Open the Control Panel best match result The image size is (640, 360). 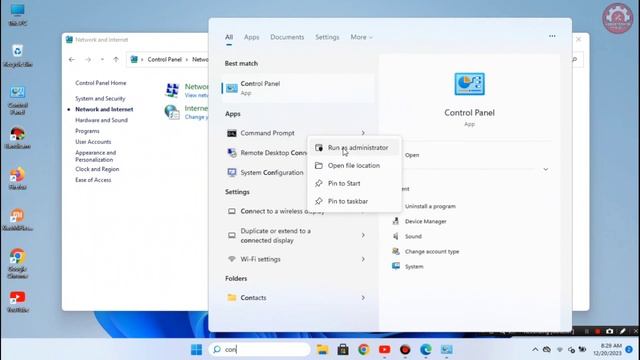[x=298, y=88]
